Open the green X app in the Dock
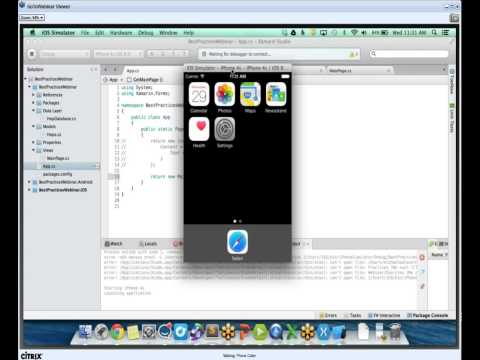Screen dimensions: 480x360 pos(292,332)
